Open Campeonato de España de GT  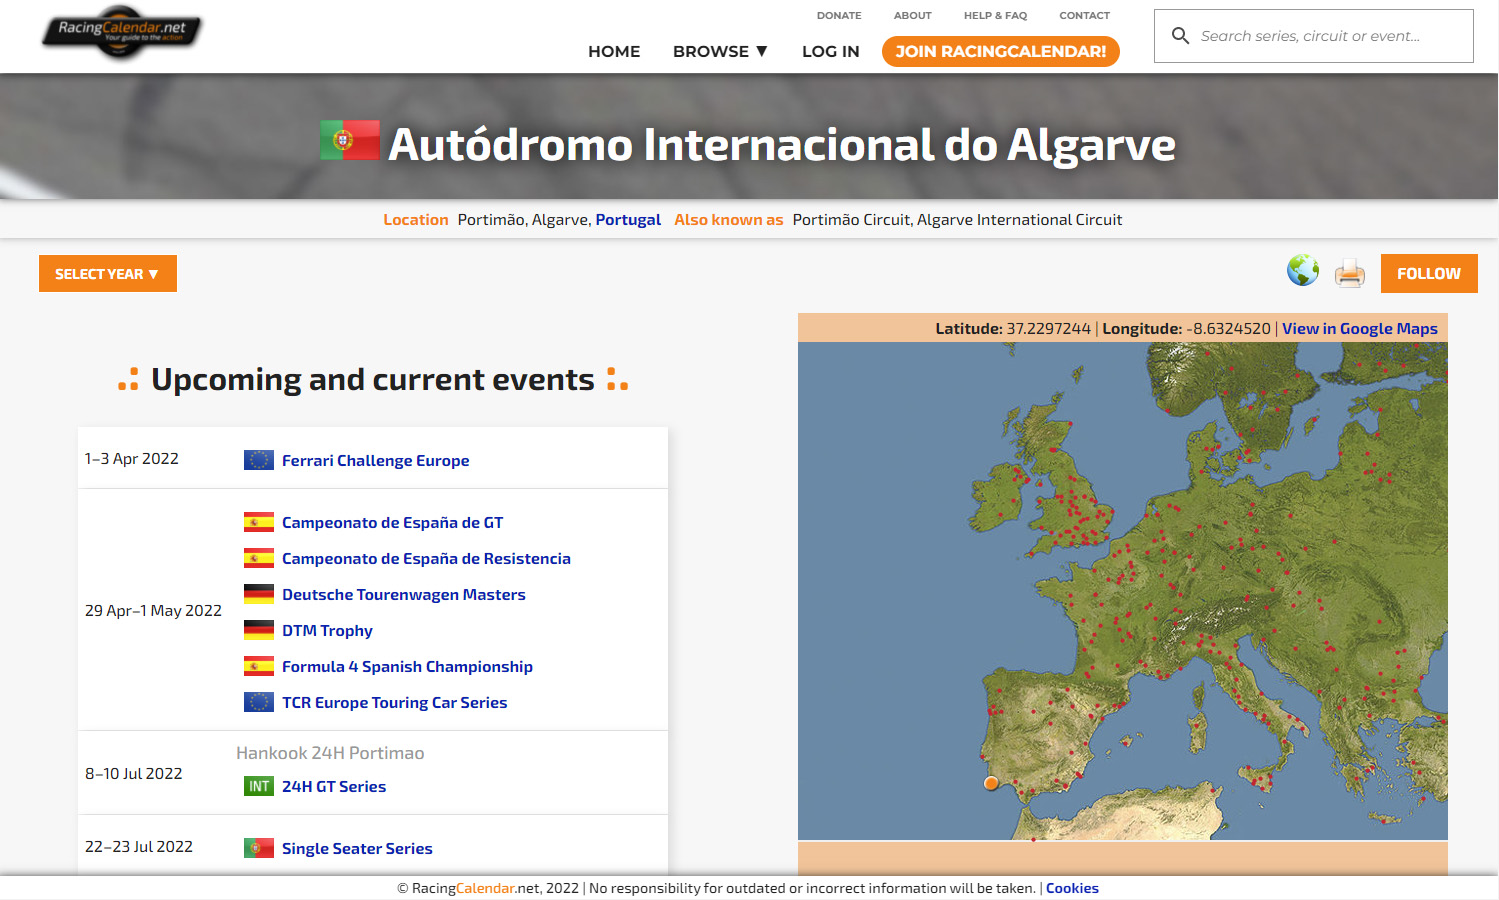[x=393, y=522]
